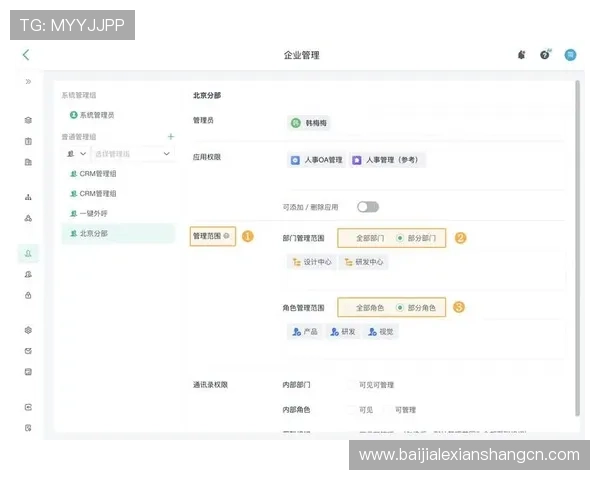The width and height of the screenshot is (600, 480).
Task: Click the 设计中心 department tag
Action: coord(311,262)
